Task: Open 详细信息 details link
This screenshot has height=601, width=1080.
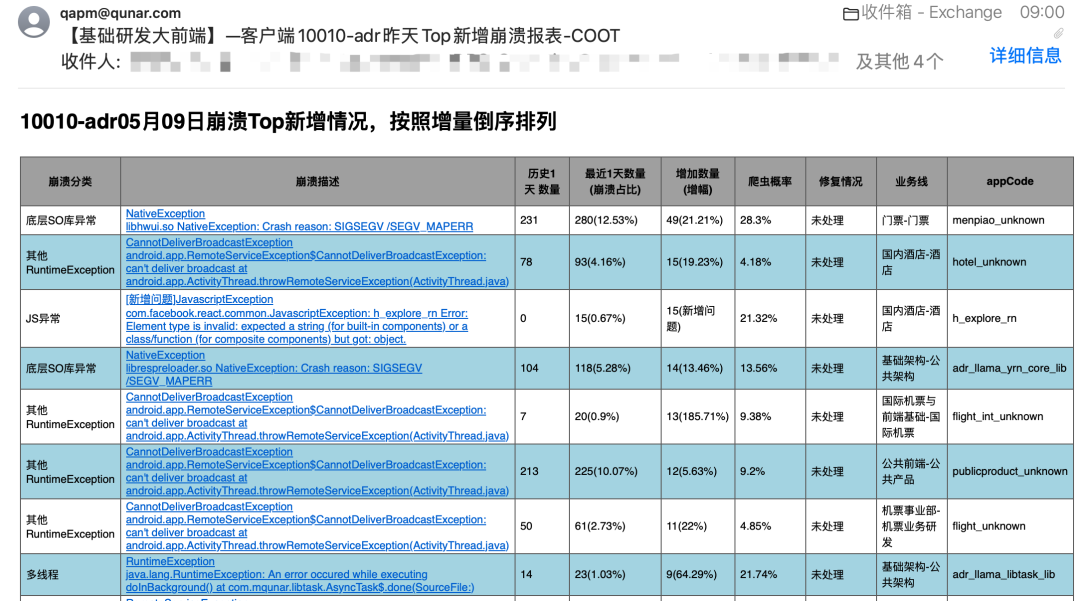Action: [x=1025, y=56]
